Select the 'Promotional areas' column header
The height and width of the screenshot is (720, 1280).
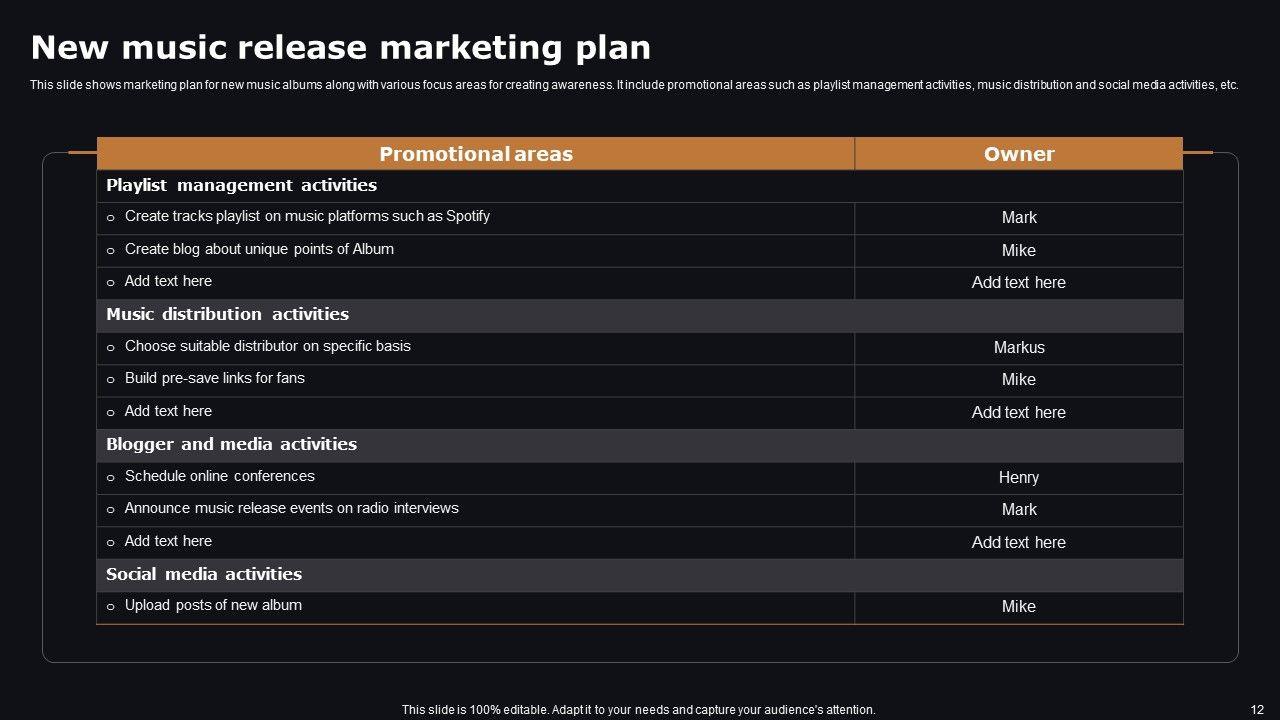coord(476,154)
